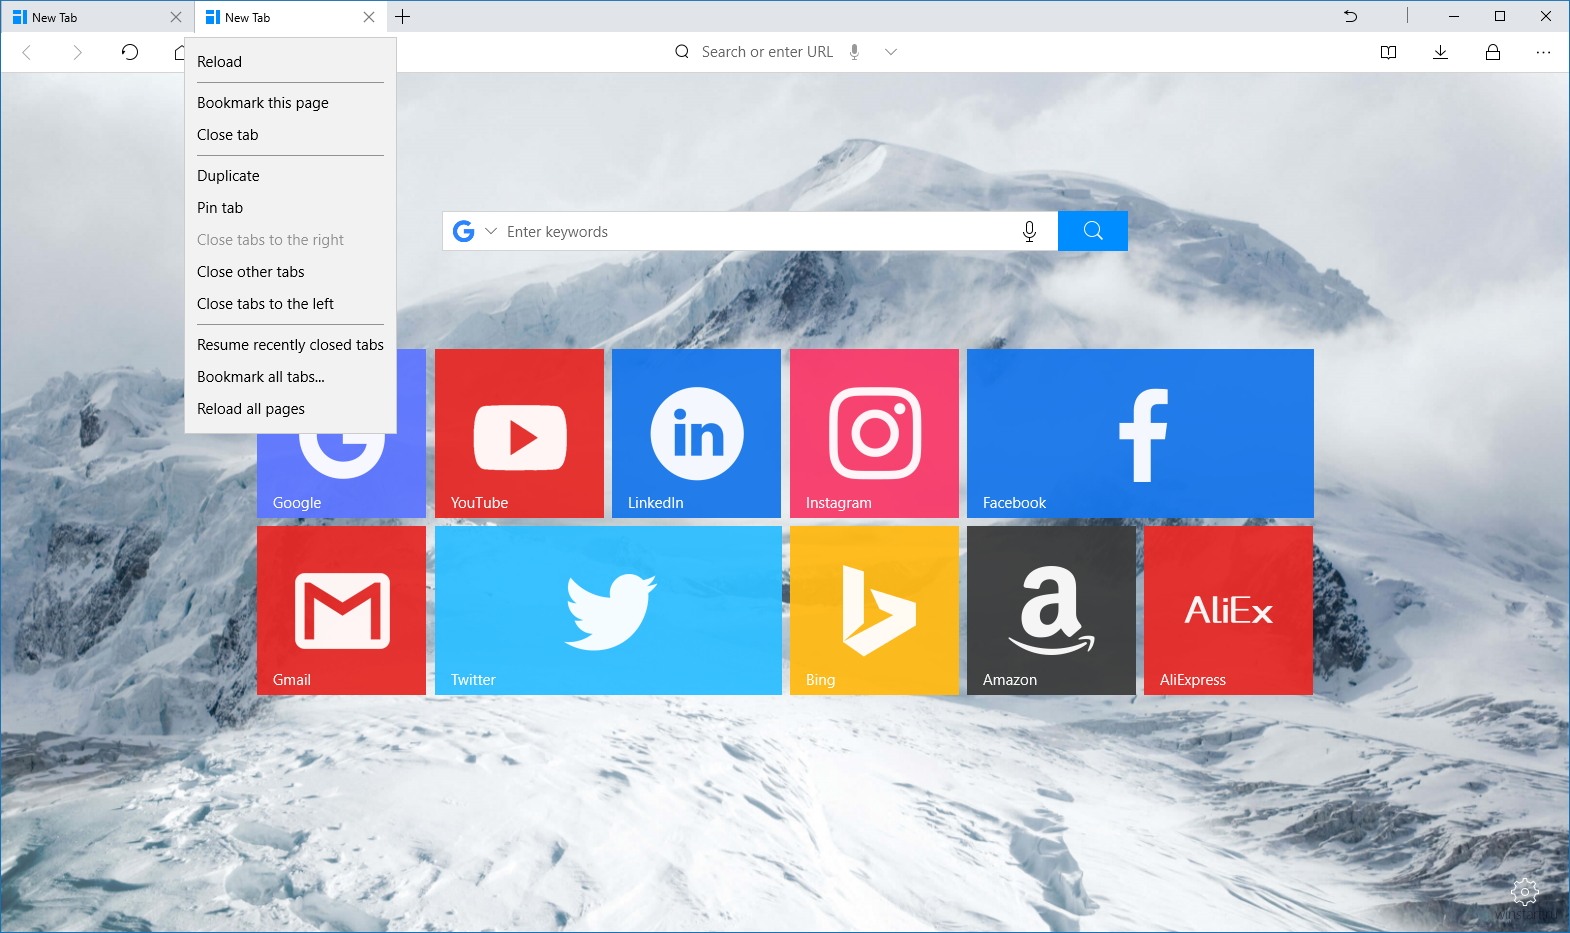This screenshot has height=933, width=1570.
Task: Click the private browsing lock icon
Action: pos(1493,52)
